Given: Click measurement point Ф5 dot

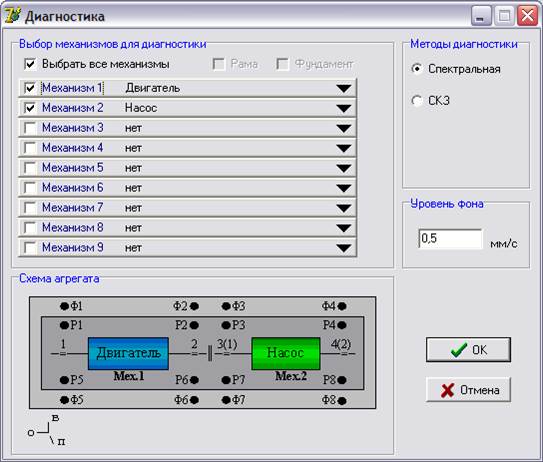Looking at the screenshot, I should (64, 400).
